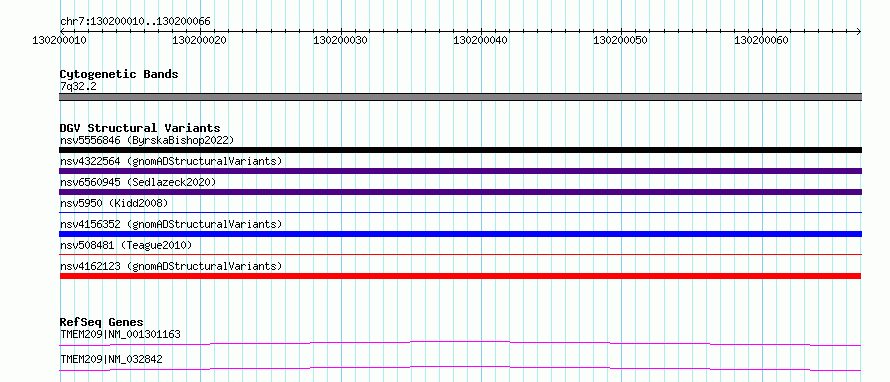Click the arrowhead at the ruler's right end
This screenshot has height=382, width=890.
858,31
